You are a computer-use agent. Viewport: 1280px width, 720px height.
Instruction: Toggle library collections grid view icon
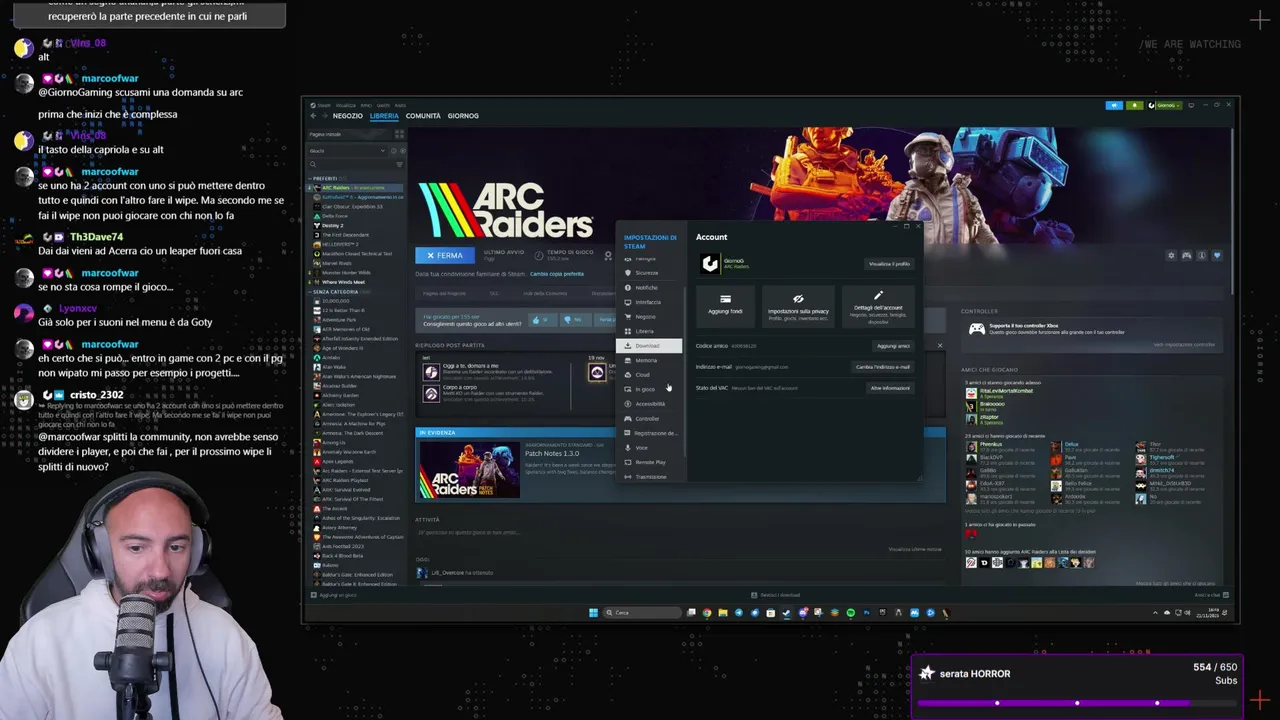coord(399,134)
